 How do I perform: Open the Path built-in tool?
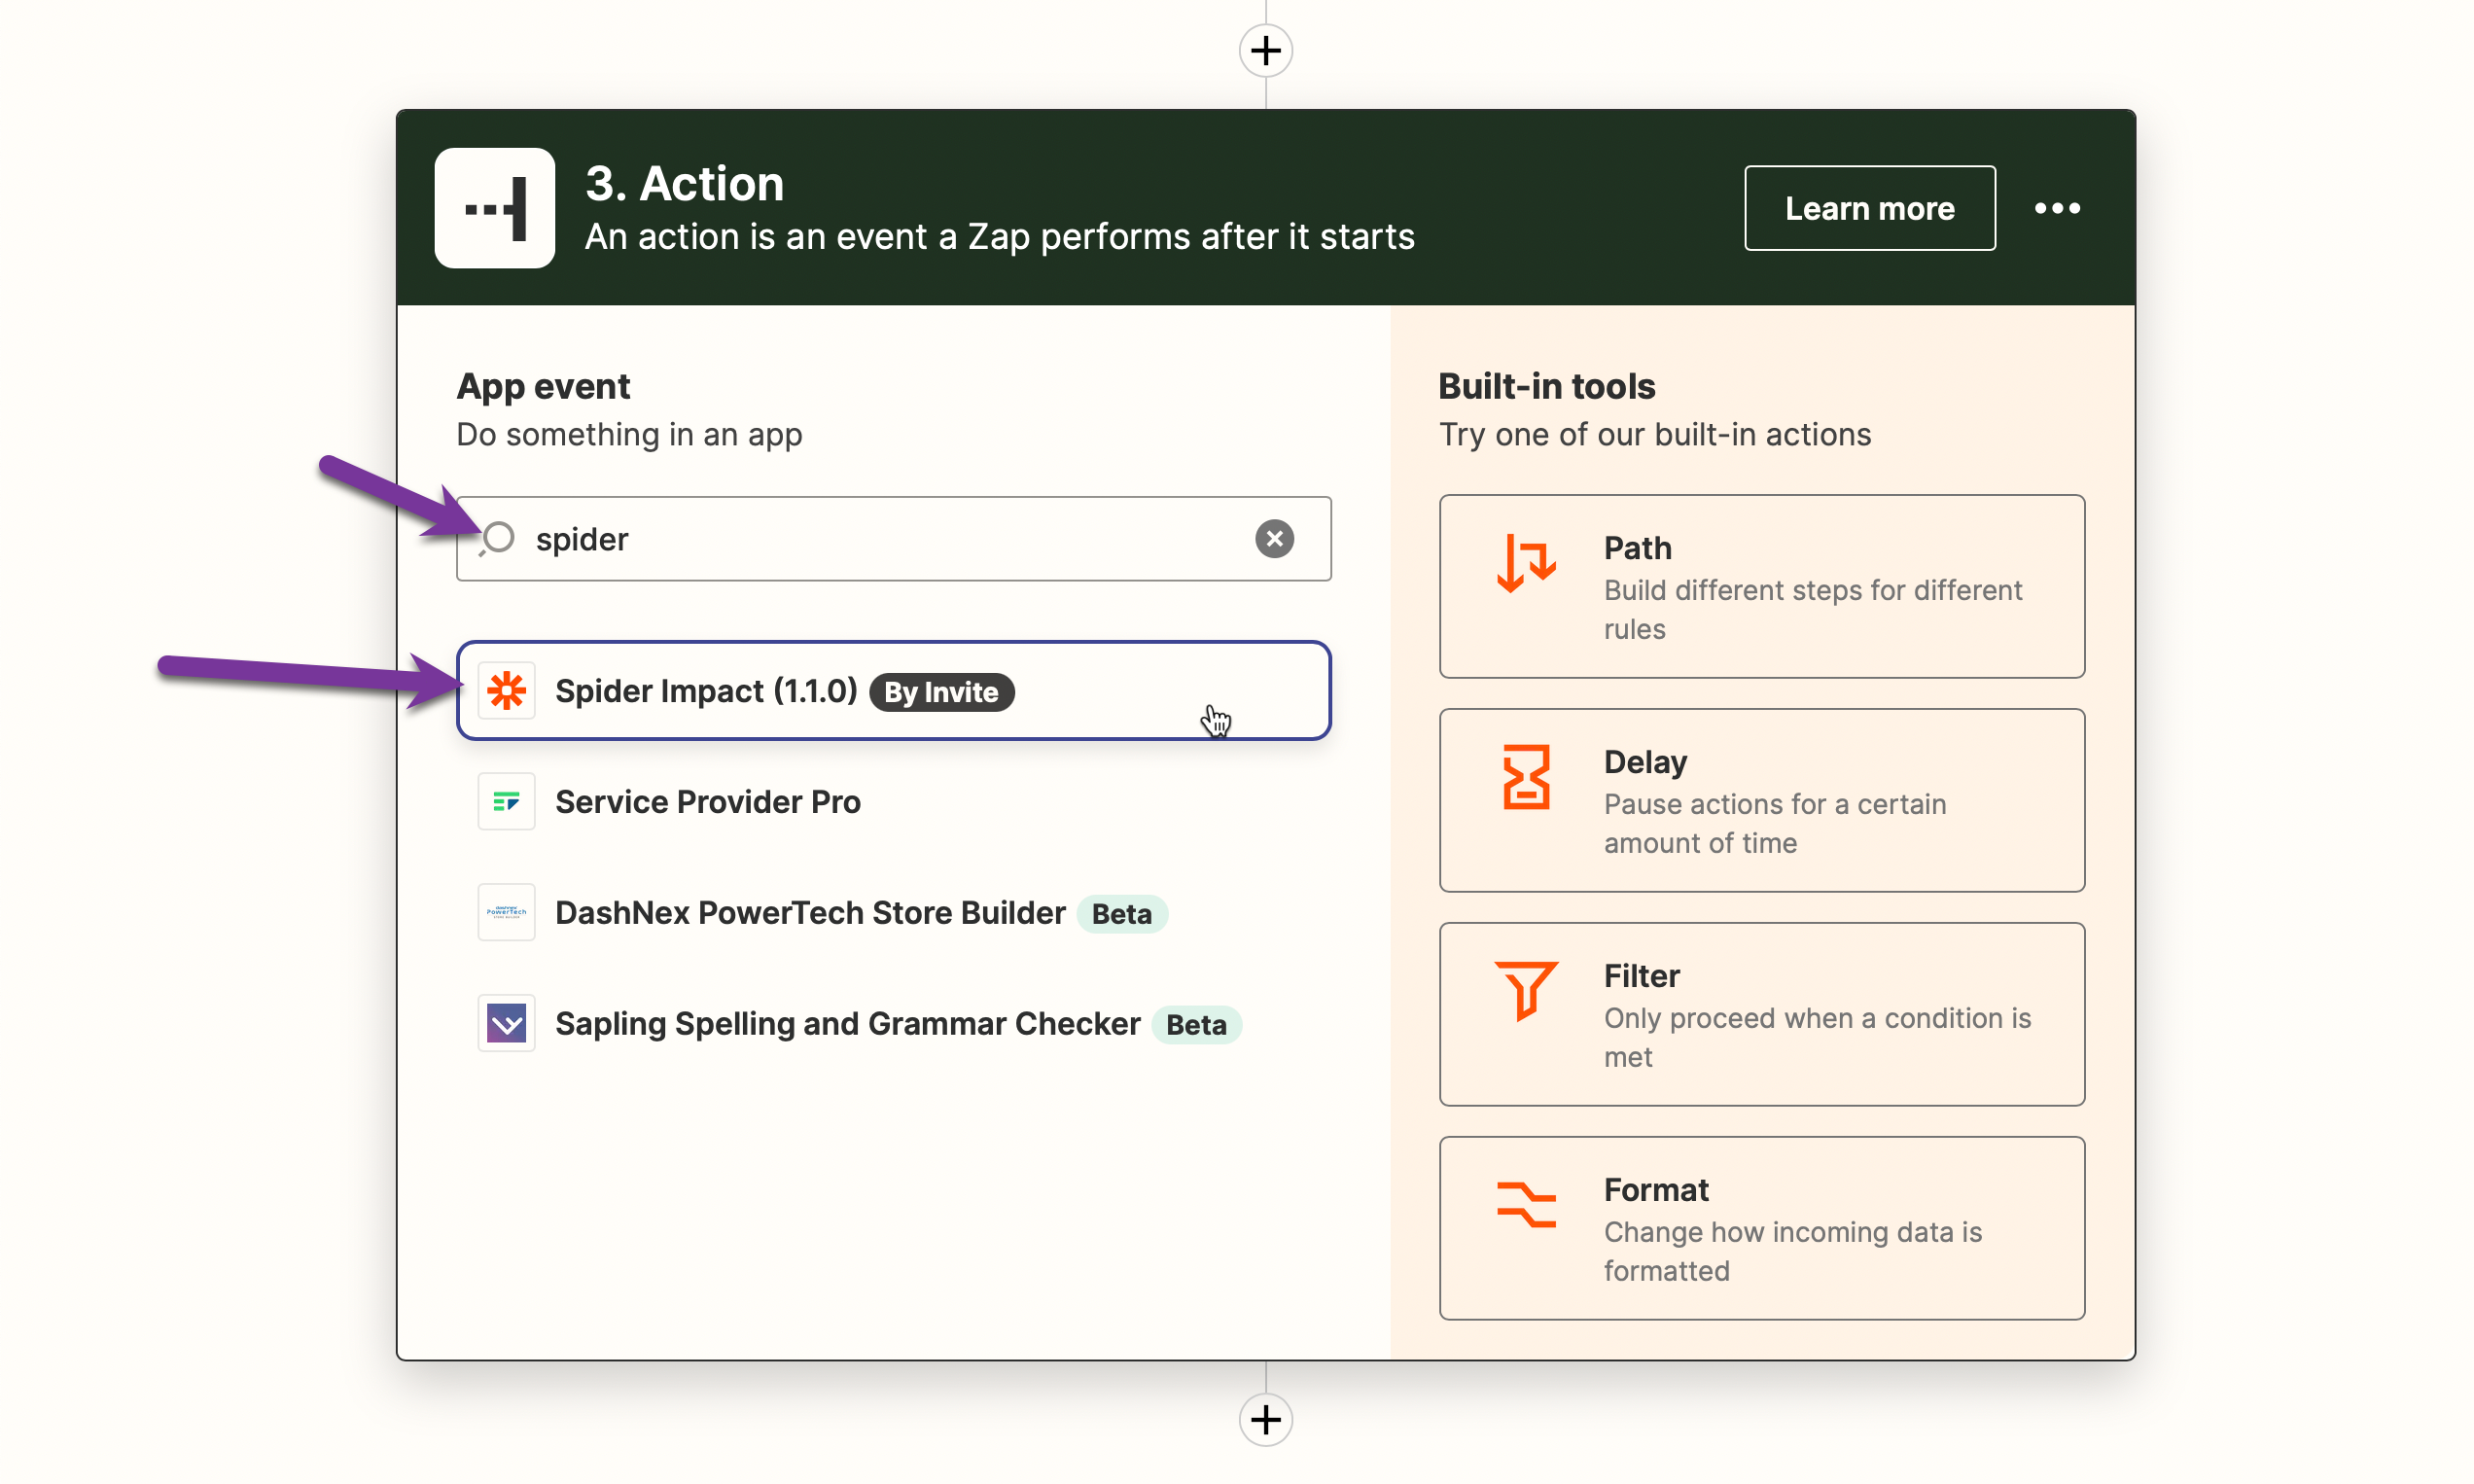coord(1761,586)
